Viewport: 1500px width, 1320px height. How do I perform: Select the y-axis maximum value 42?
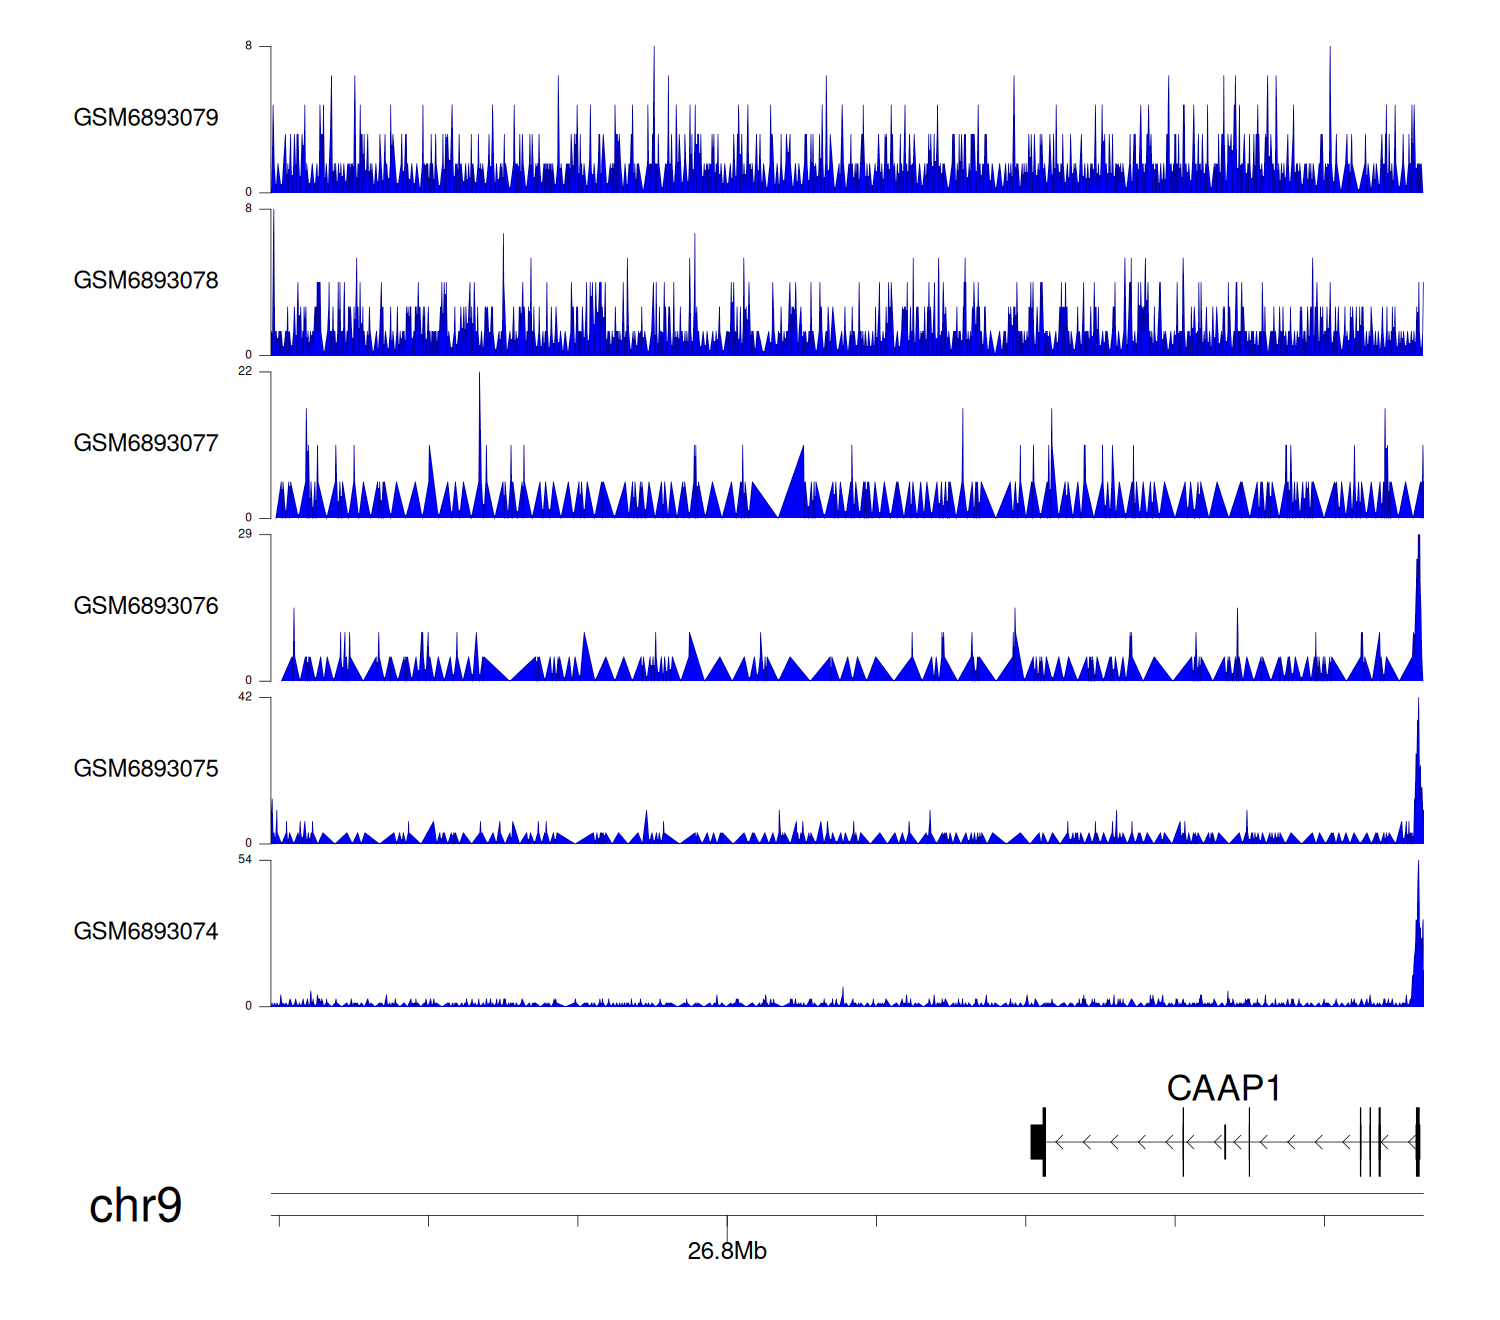click(x=245, y=697)
